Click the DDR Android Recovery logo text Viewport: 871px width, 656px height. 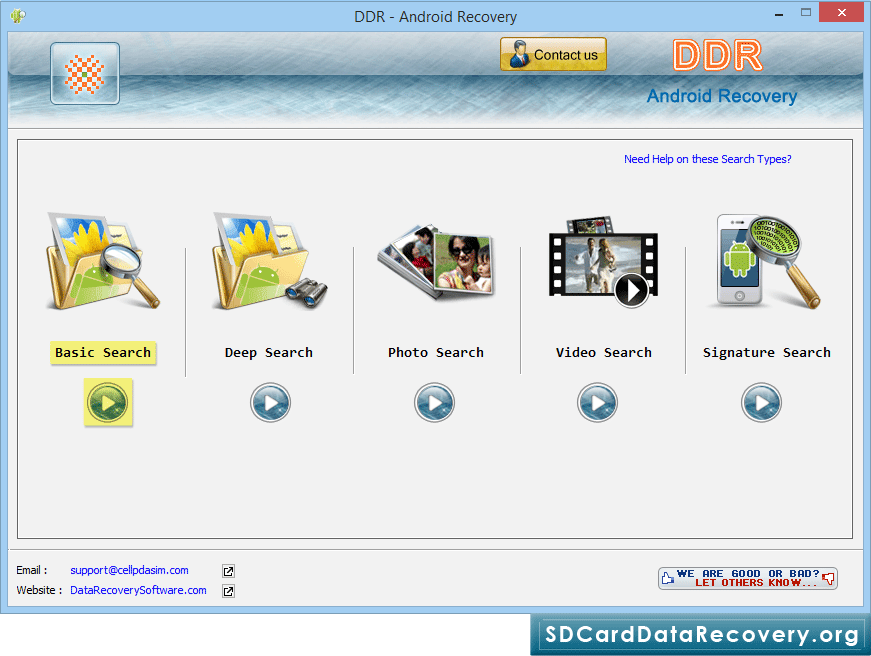tap(722, 72)
